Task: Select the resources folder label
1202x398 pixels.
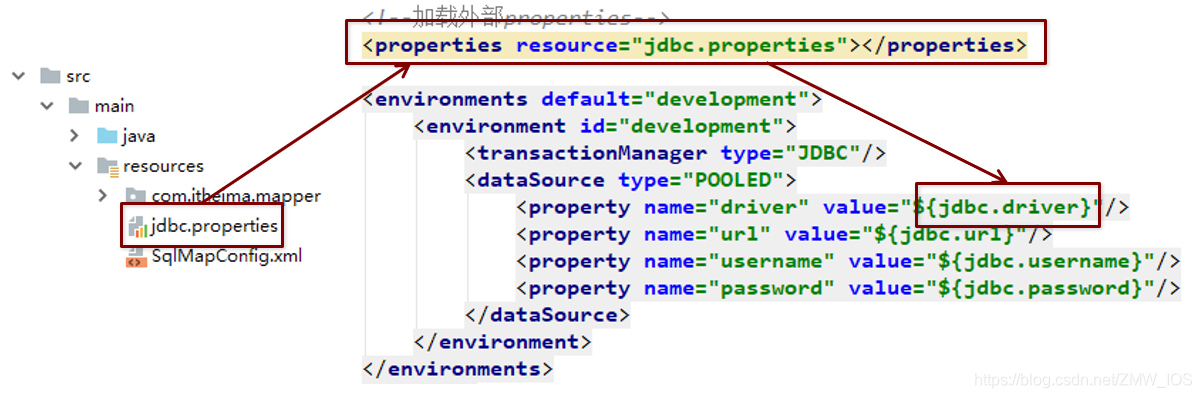Action: [x=163, y=166]
